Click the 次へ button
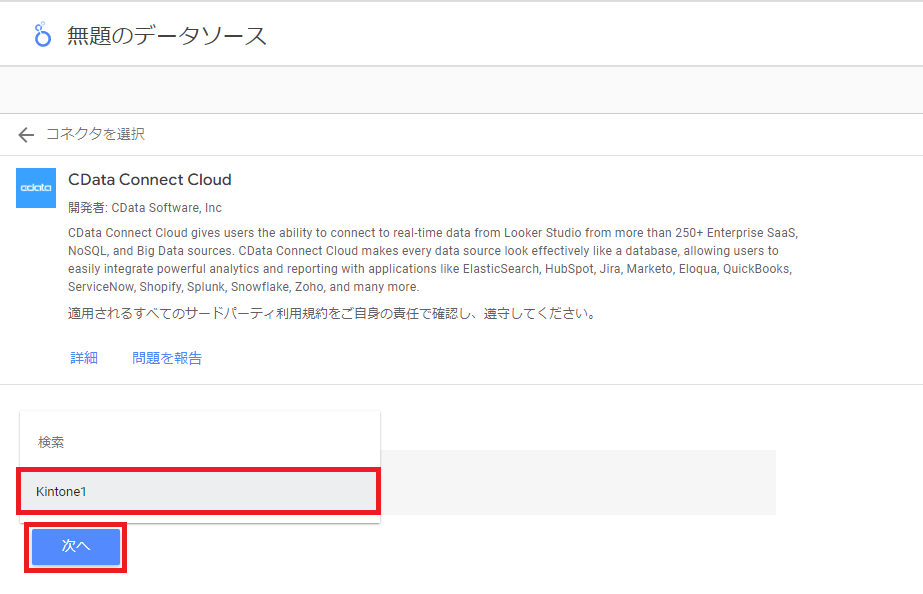The image size is (923, 594). [76, 546]
